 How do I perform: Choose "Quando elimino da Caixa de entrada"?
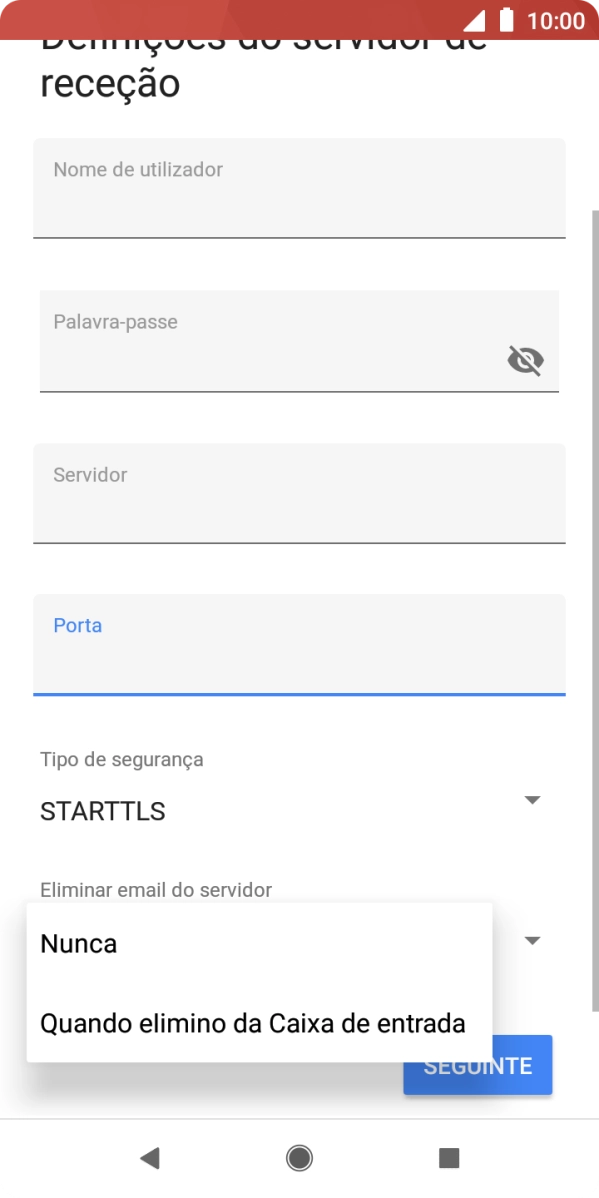point(251,1023)
